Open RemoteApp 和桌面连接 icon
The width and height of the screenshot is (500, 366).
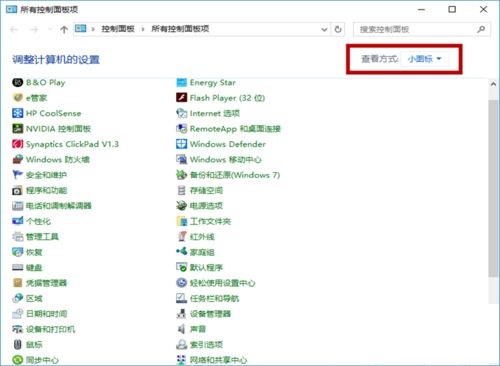click(181, 128)
